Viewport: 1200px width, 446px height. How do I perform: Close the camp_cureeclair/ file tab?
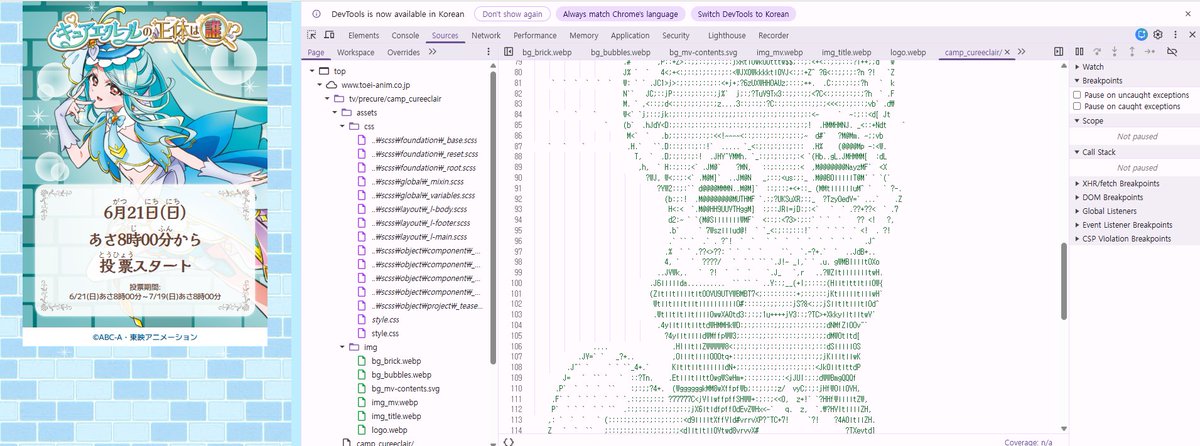(x=1008, y=51)
